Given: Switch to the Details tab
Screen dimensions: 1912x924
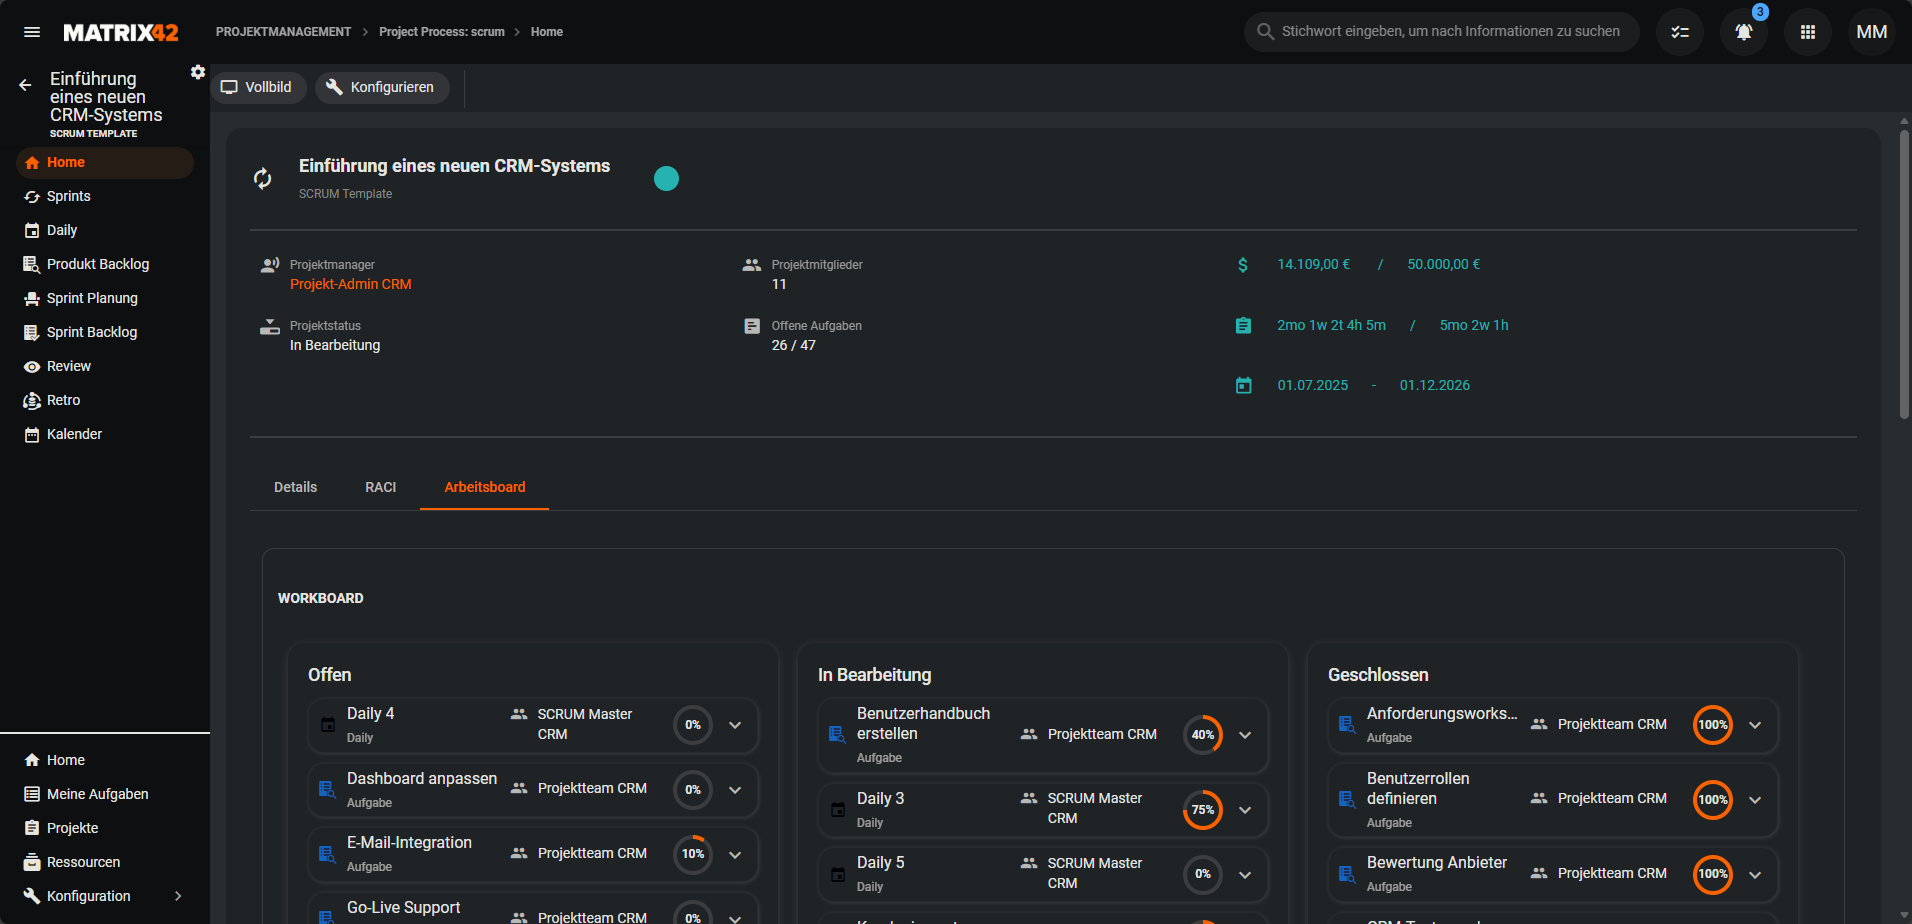Looking at the screenshot, I should tap(295, 487).
